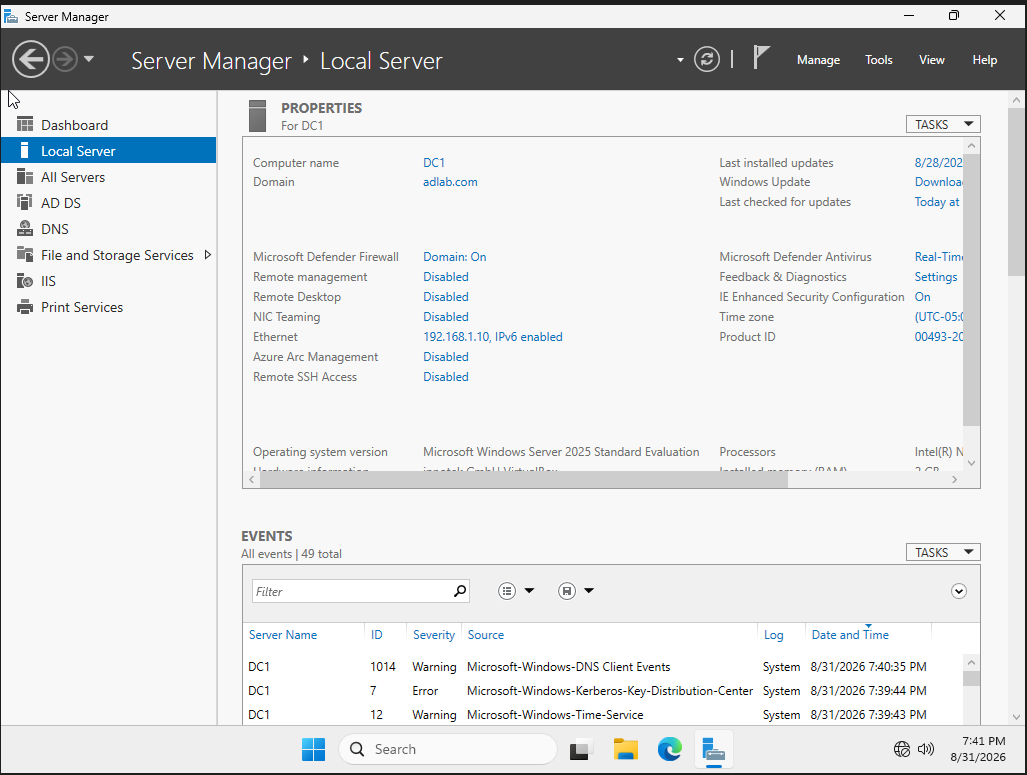Expand the events filter panel chevron
Image resolution: width=1027 pixels, height=775 pixels.
coord(959,592)
